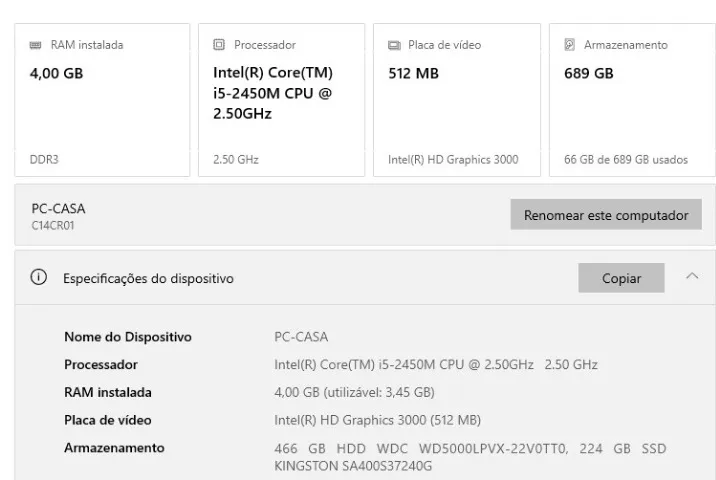
Task: Click the 66 GB de 689 GB usados text
Action: [626, 159]
